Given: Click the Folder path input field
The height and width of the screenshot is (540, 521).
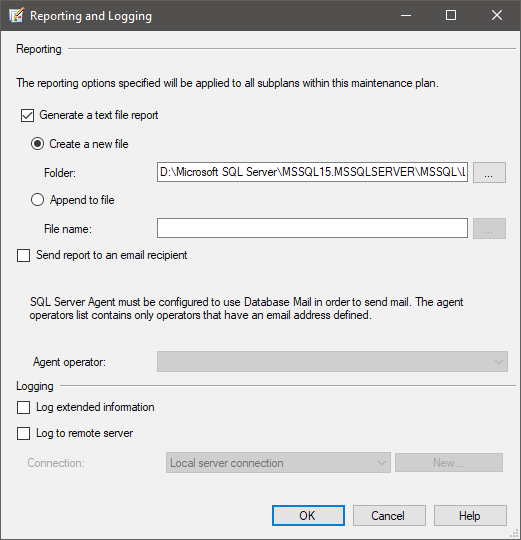Looking at the screenshot, I should tap(312, 172).
